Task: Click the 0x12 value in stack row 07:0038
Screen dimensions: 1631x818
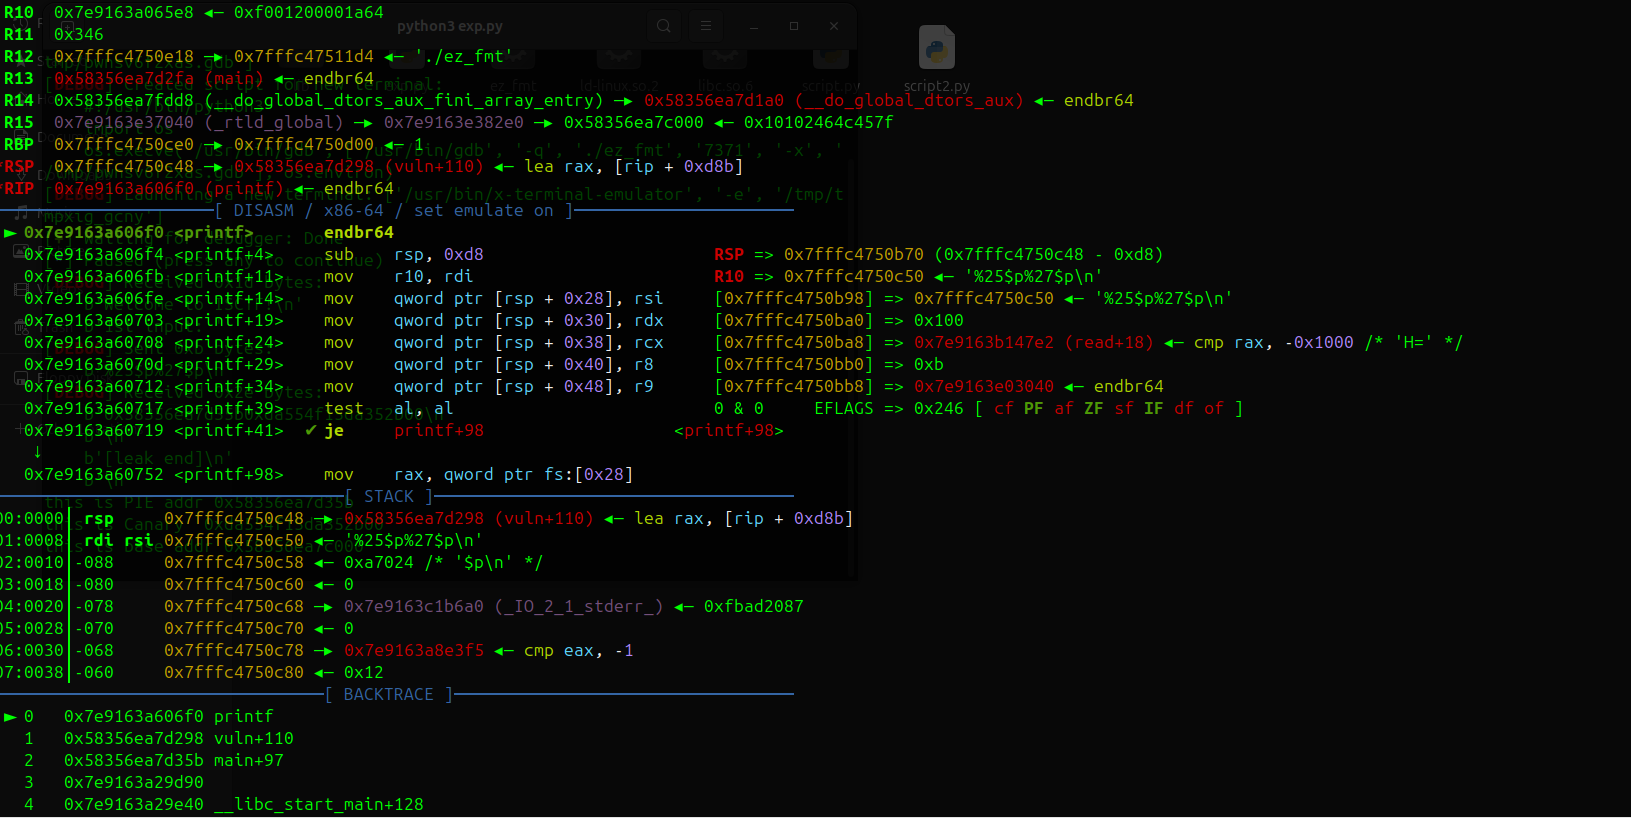Action: pos(364,672)
